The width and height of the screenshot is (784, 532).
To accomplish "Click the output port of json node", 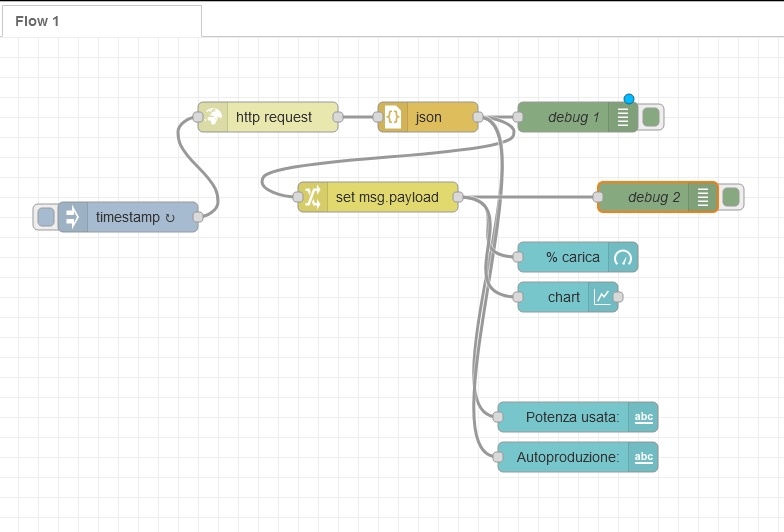I will tap(478, 117).
